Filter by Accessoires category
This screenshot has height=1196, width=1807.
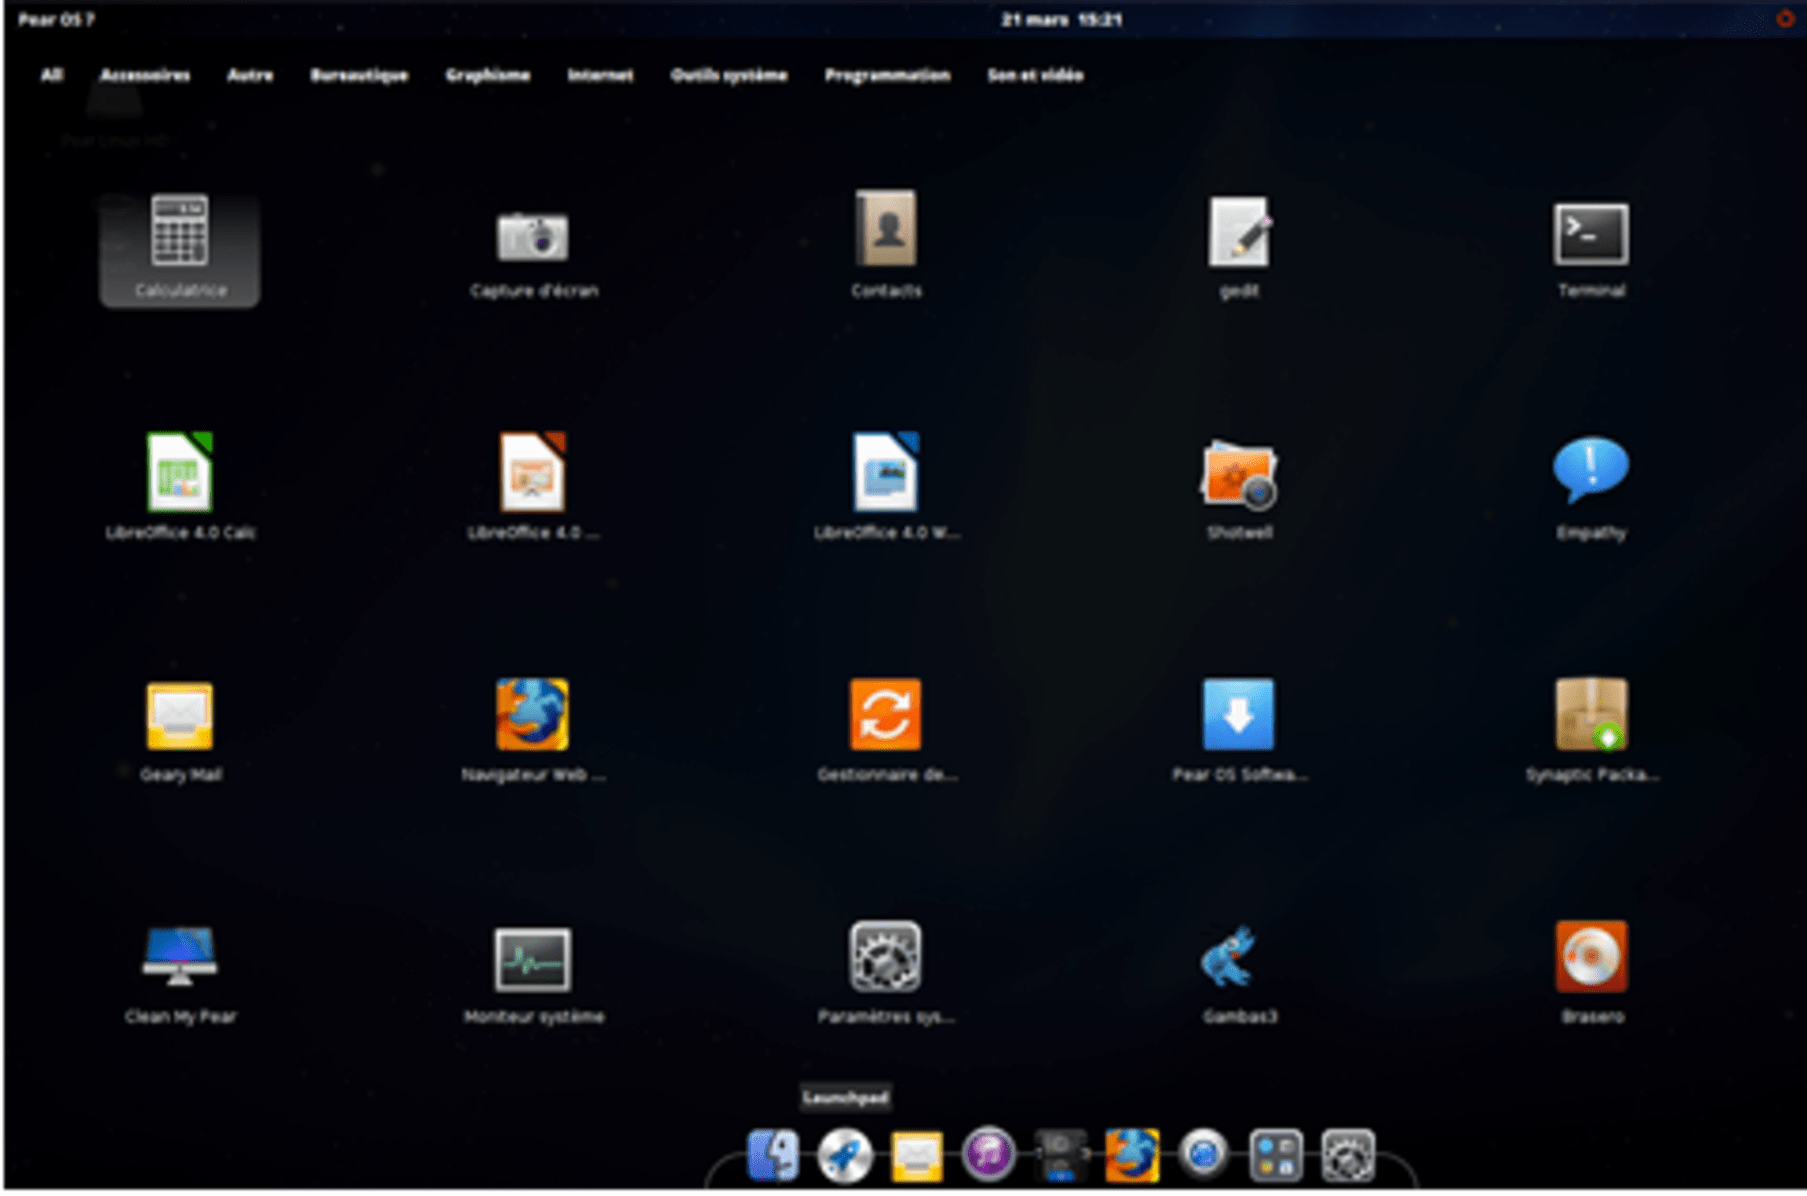pos(145,75)
